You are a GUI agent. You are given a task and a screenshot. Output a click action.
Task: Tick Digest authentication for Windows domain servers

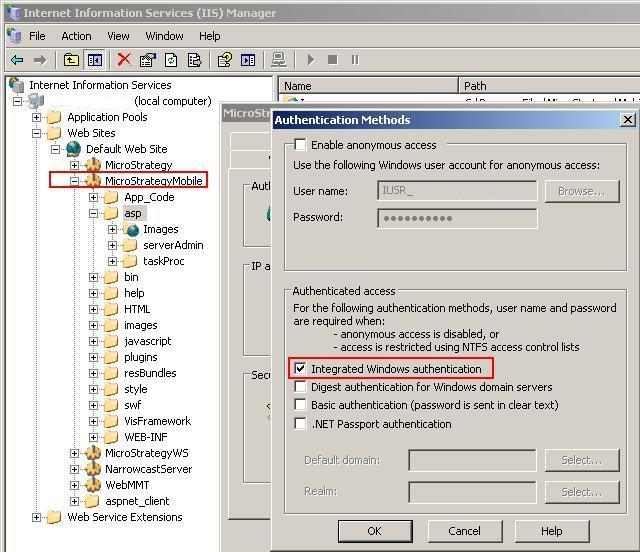[300, 387]
